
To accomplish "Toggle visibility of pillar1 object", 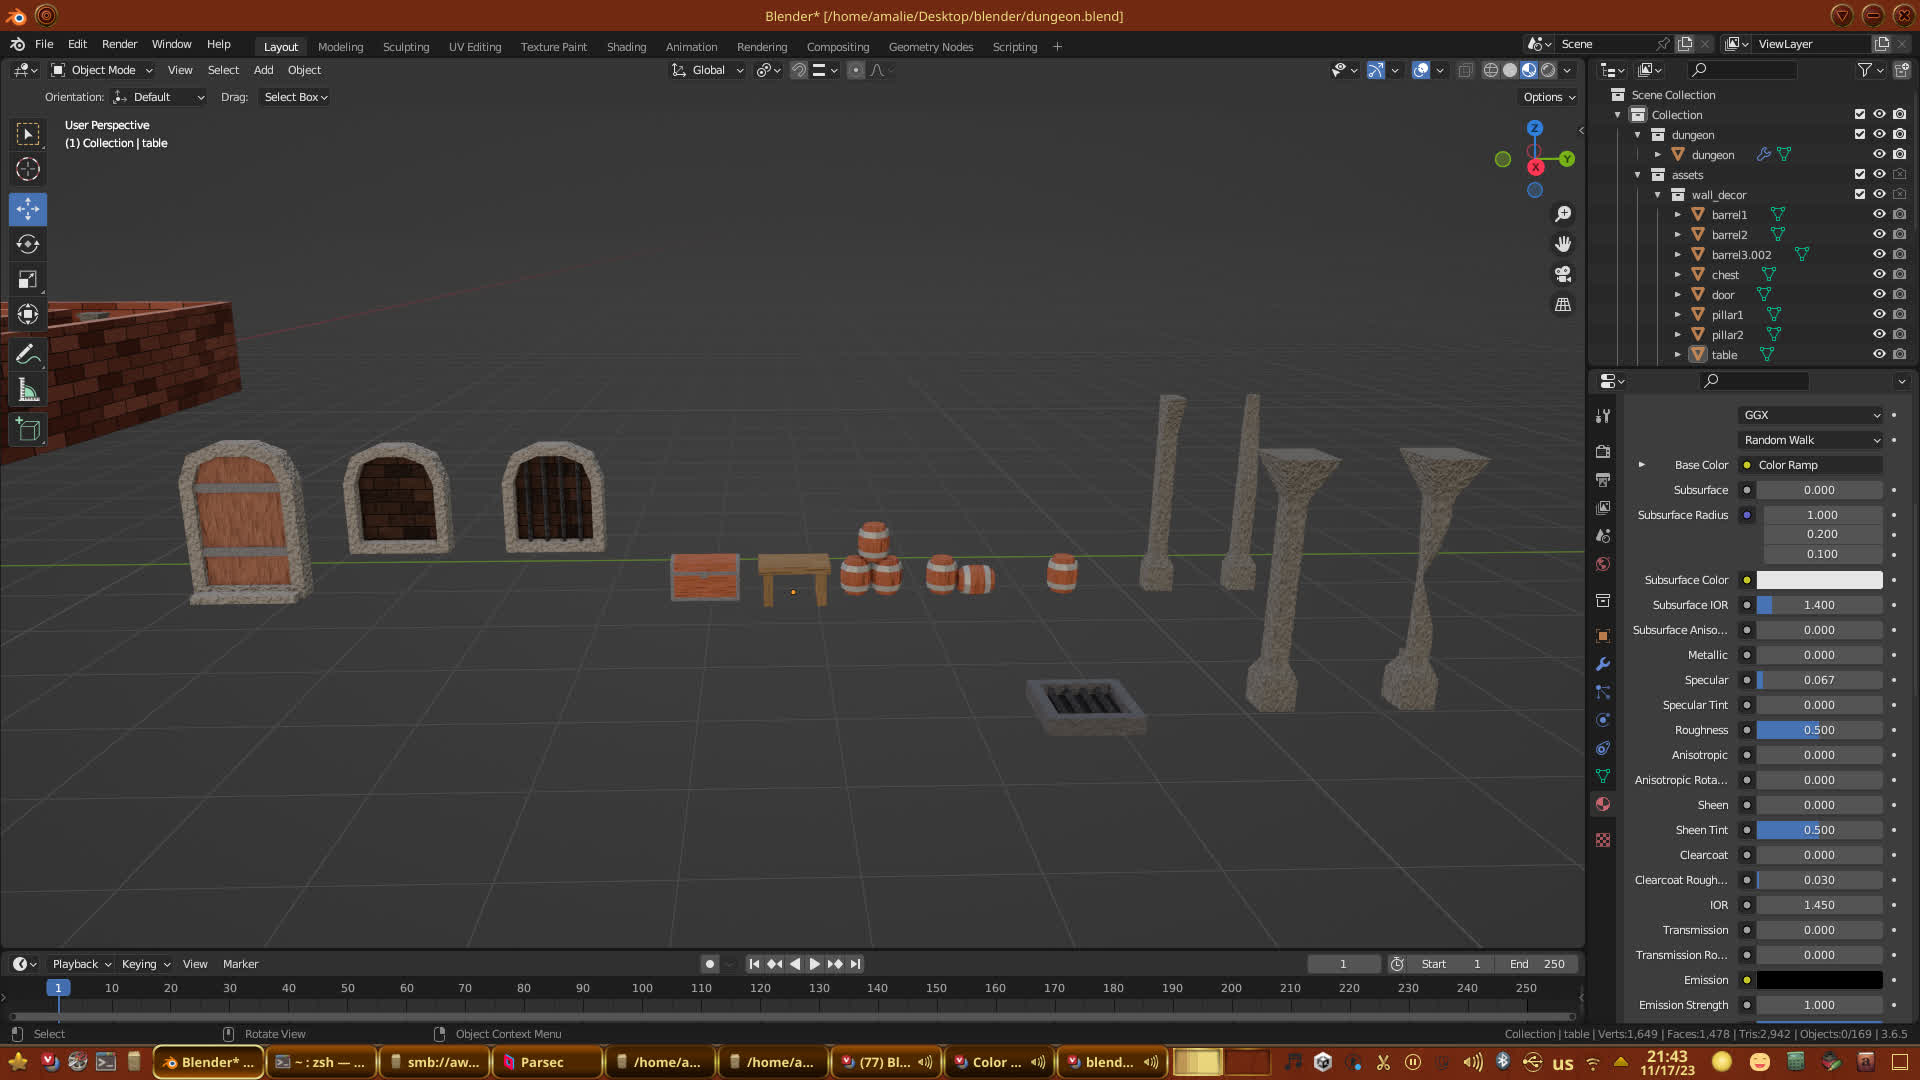I will click(x=1879, y=314).
